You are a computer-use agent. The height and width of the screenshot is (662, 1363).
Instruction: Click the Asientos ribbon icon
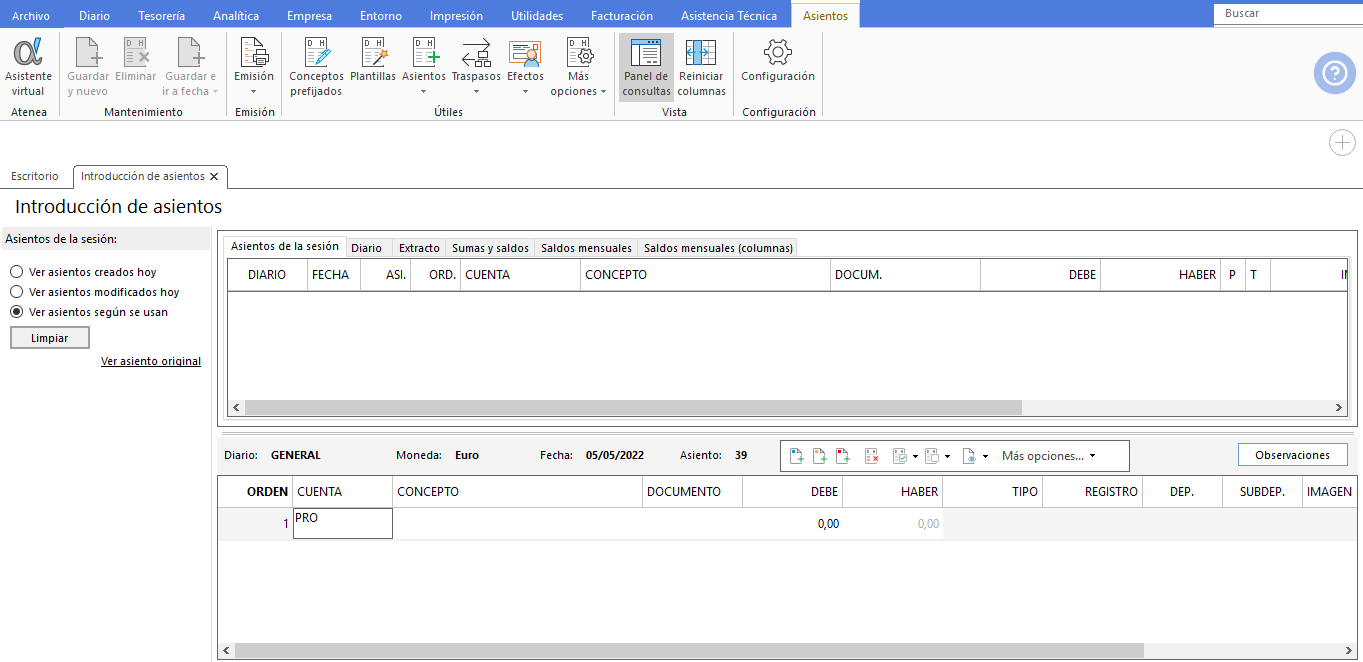tap(424, 52)
